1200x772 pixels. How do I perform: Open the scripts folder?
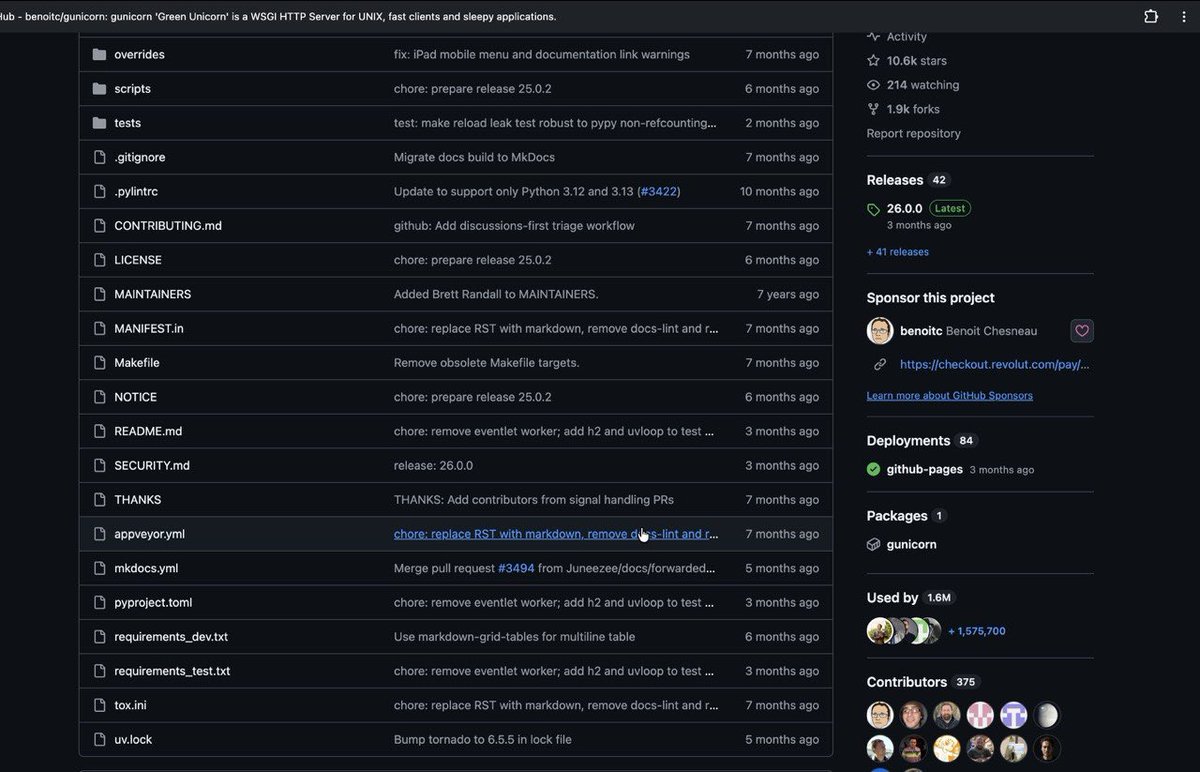pyautogui.click(x=132, y=88)
